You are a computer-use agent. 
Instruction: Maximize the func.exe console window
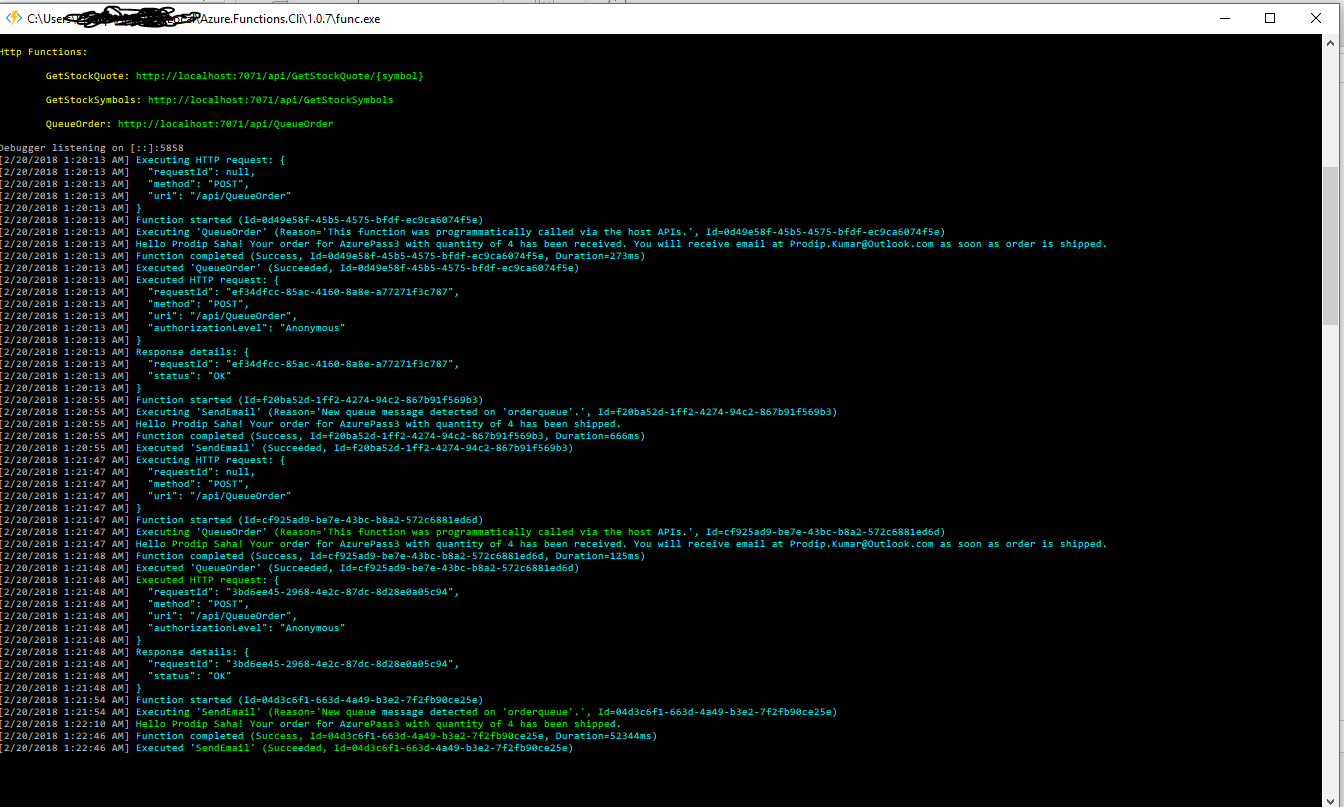tap(1270, 18)
